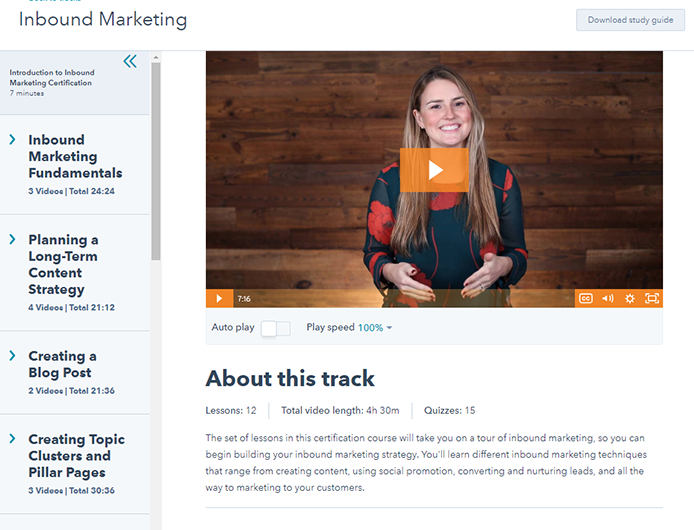
Task: Open video settings with the gear icon
Action: pos(630,298)
